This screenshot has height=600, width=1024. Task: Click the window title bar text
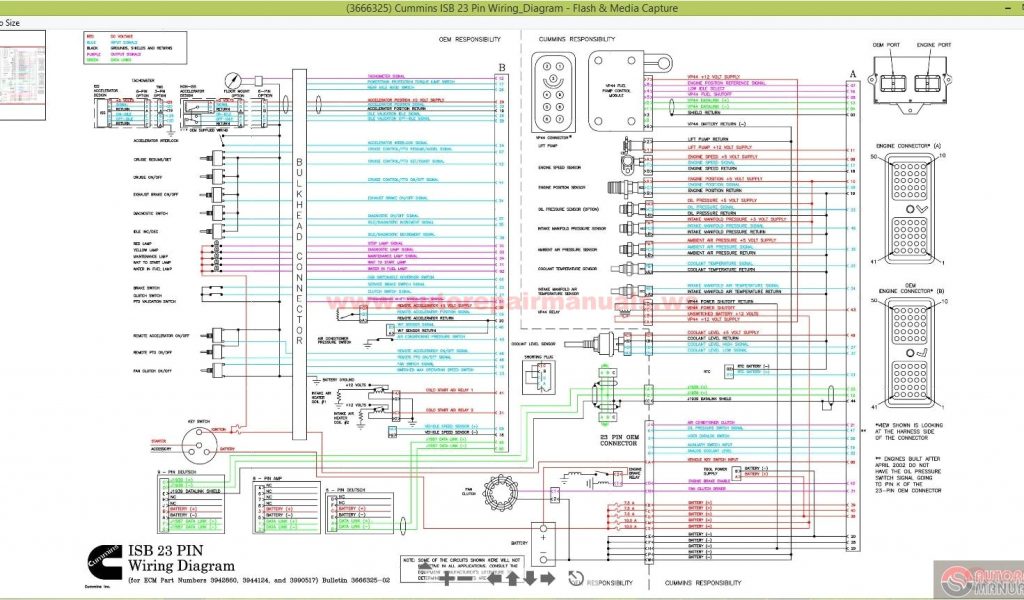[x=511, y=8]
